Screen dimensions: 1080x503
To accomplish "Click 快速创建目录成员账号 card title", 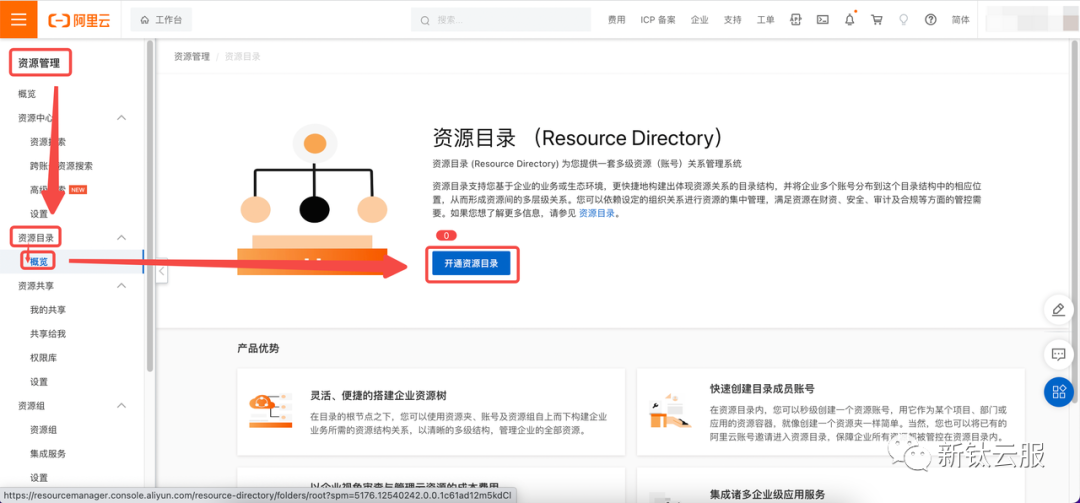I will point(762,389).
